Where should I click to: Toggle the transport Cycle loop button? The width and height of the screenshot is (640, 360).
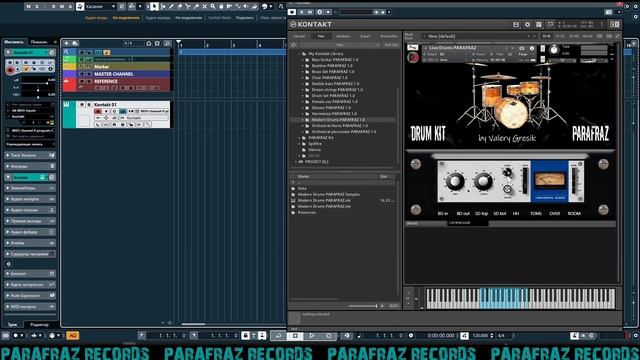pyautogui.click(x=278, y=336)
